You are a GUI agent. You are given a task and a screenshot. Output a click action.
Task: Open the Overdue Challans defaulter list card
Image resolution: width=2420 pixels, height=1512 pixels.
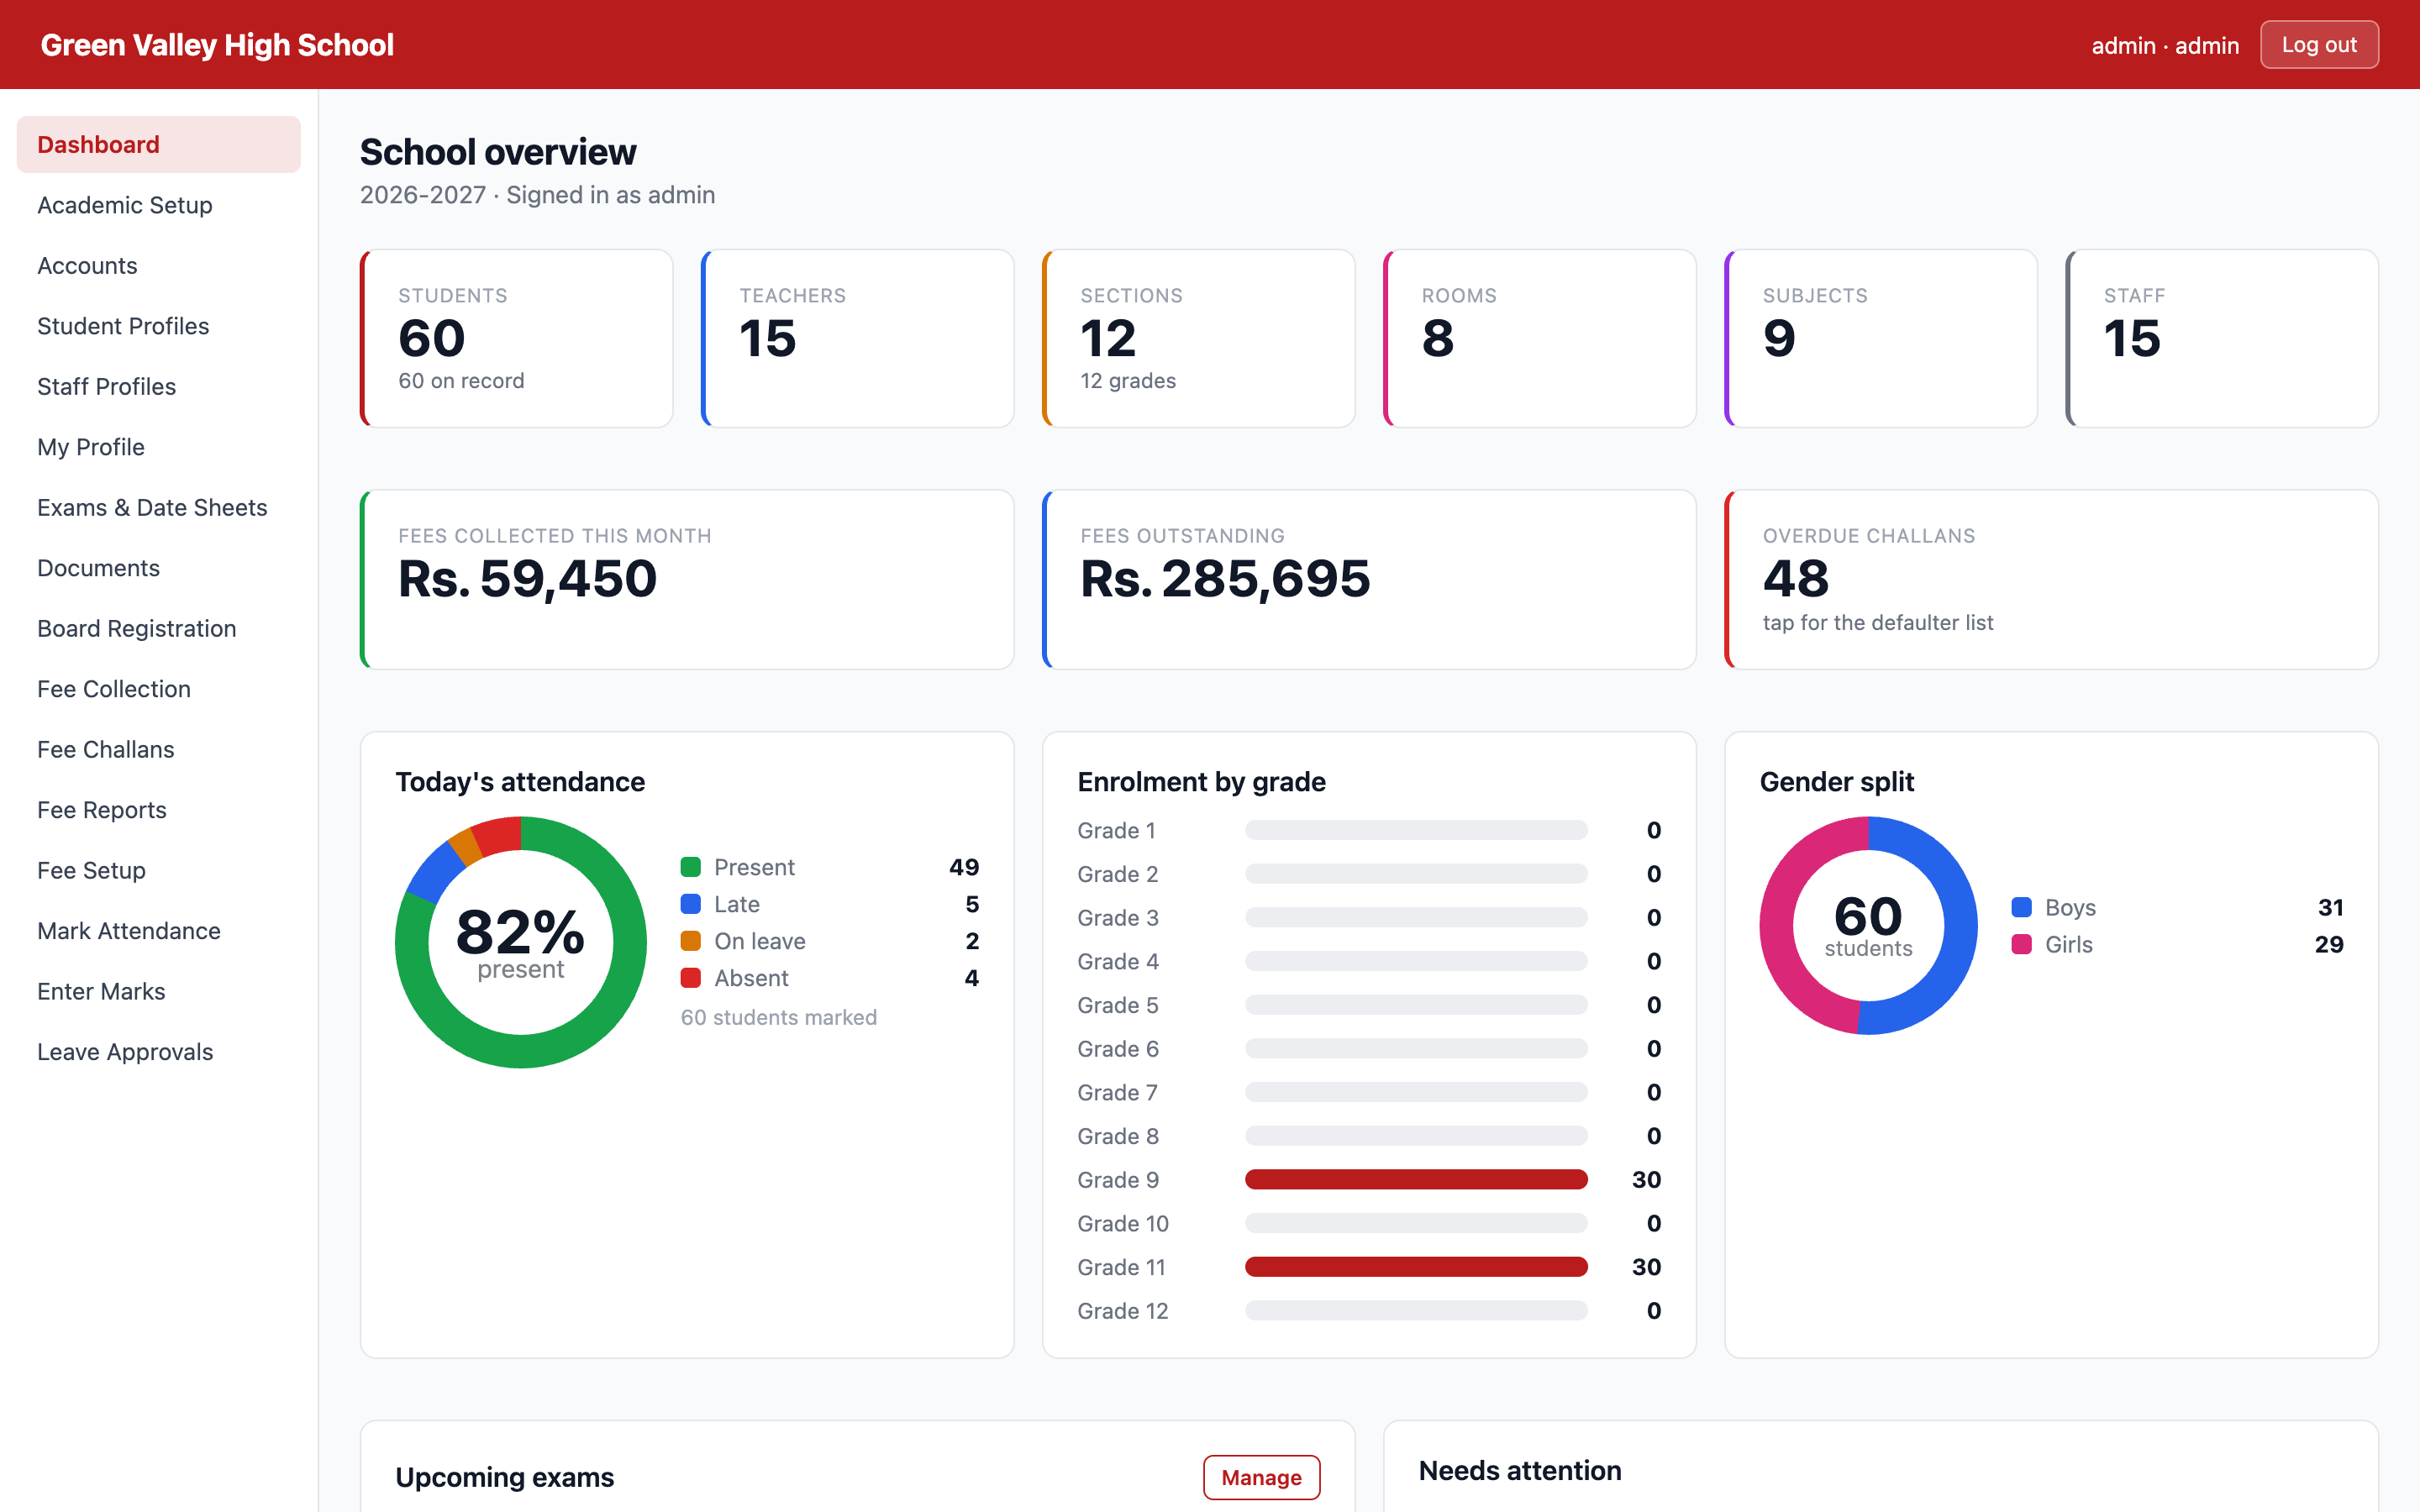[x=2050, y=579]
